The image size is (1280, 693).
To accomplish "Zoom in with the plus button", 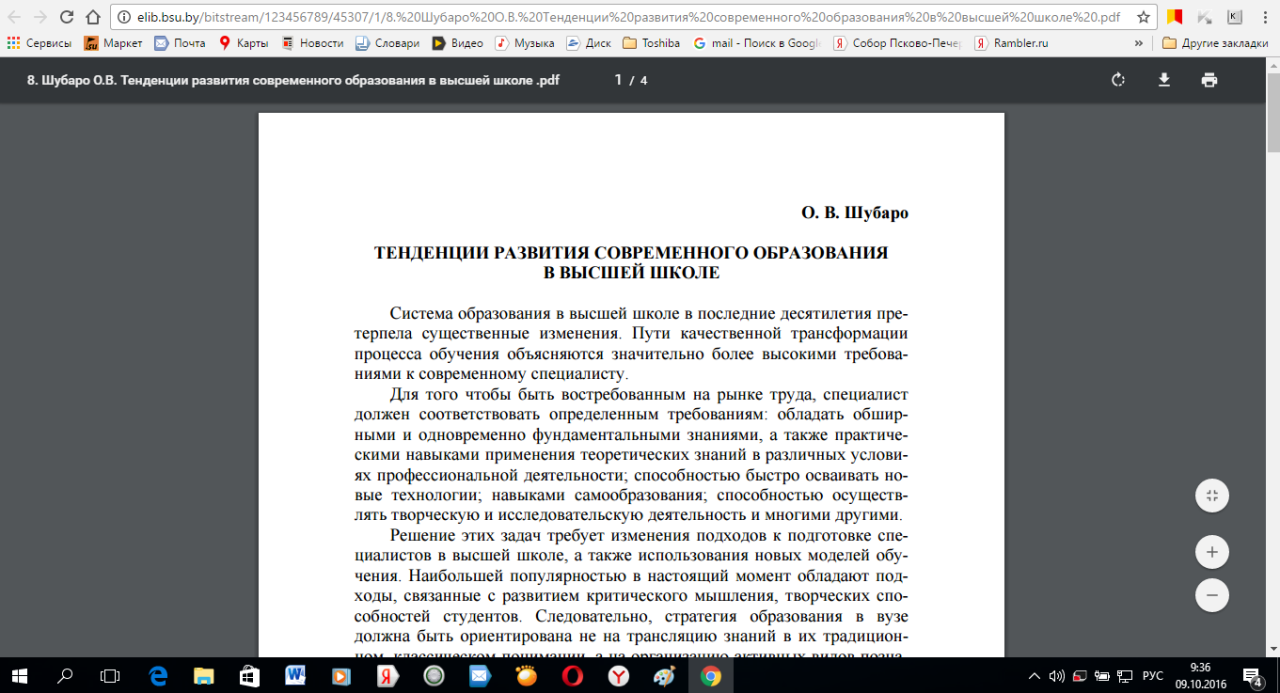I will [1212, 551].
